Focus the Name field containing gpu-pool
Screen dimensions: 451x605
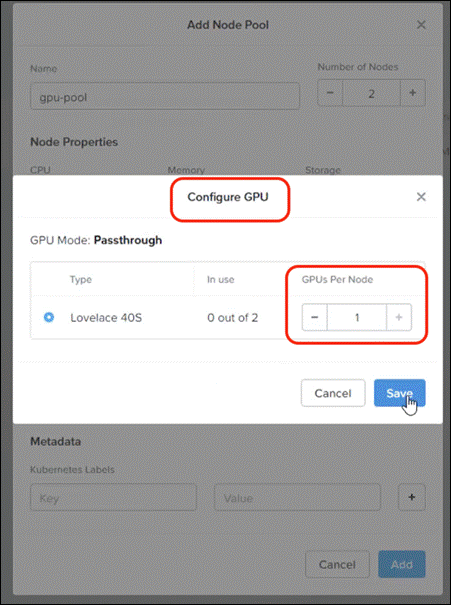click(x=165, y=96)
